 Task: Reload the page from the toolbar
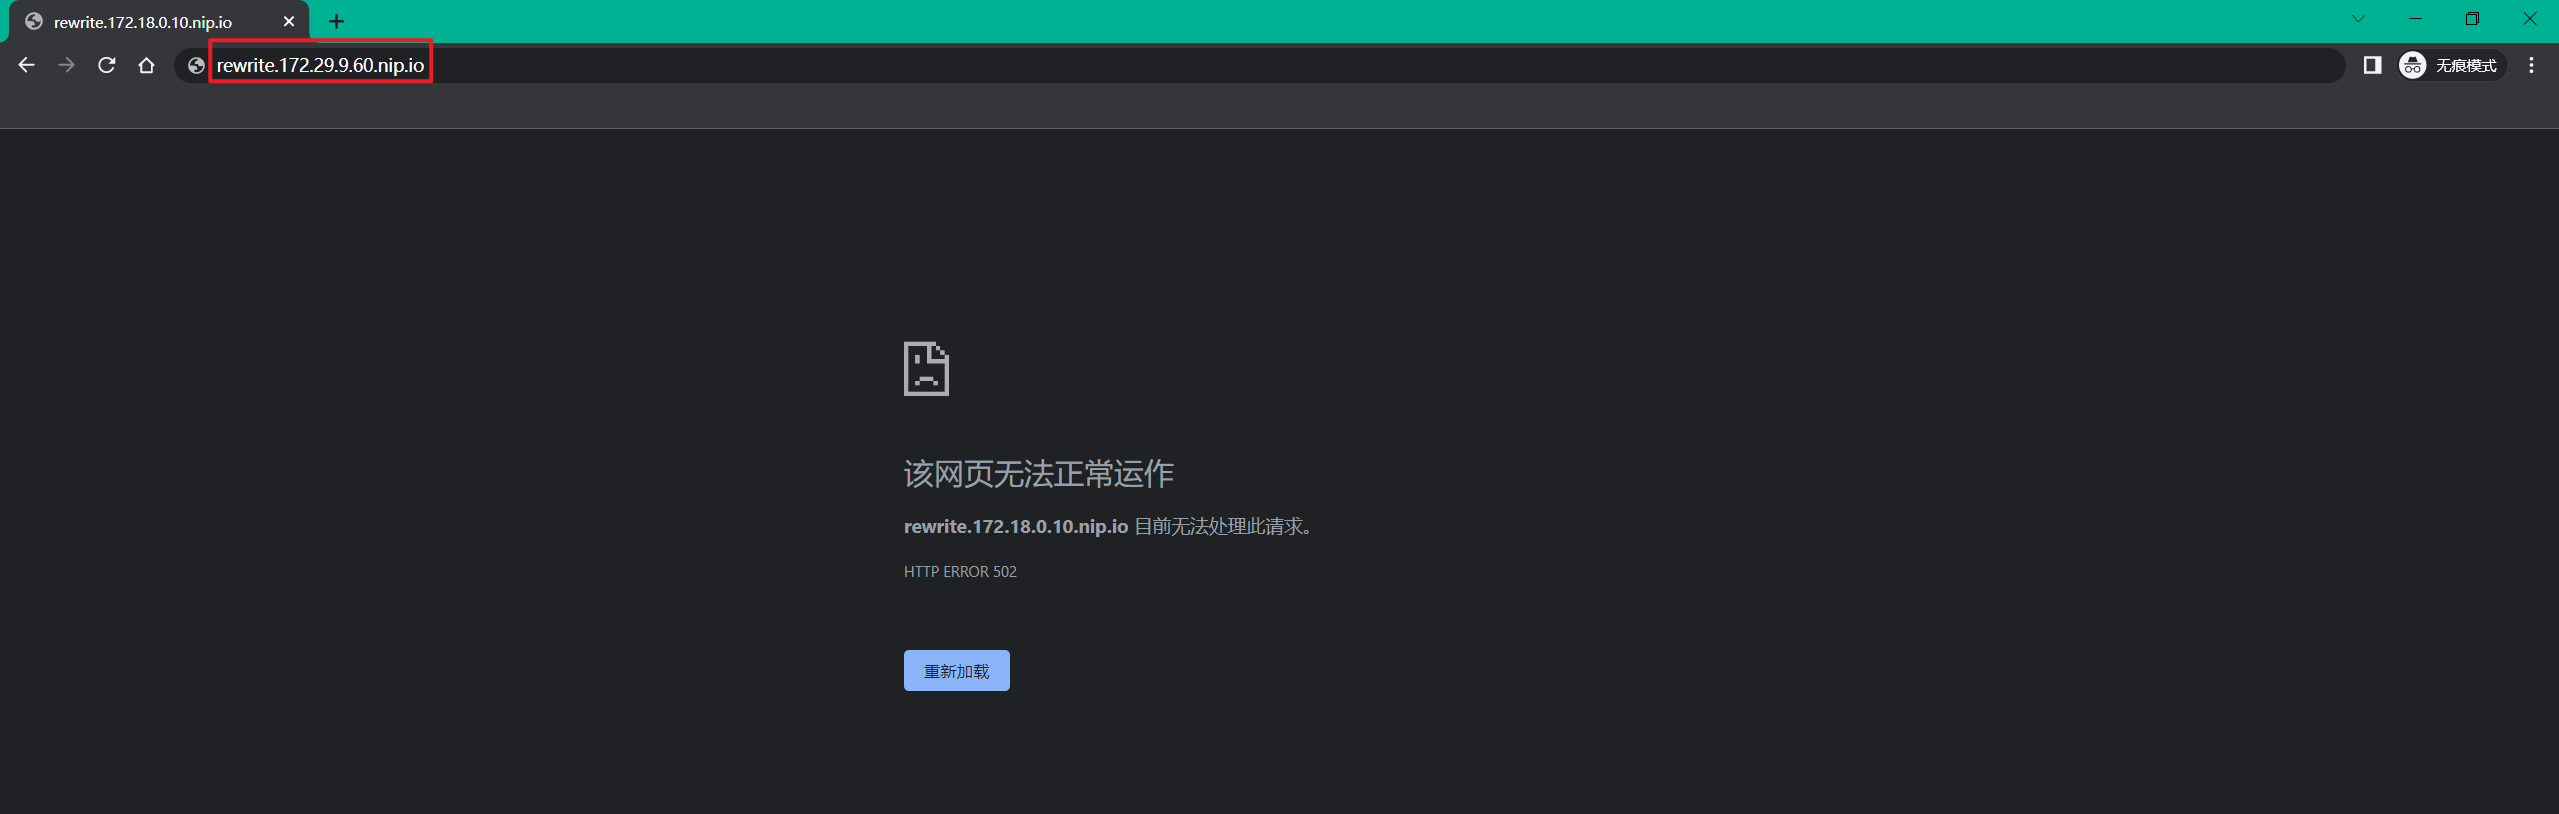(107, 65)
